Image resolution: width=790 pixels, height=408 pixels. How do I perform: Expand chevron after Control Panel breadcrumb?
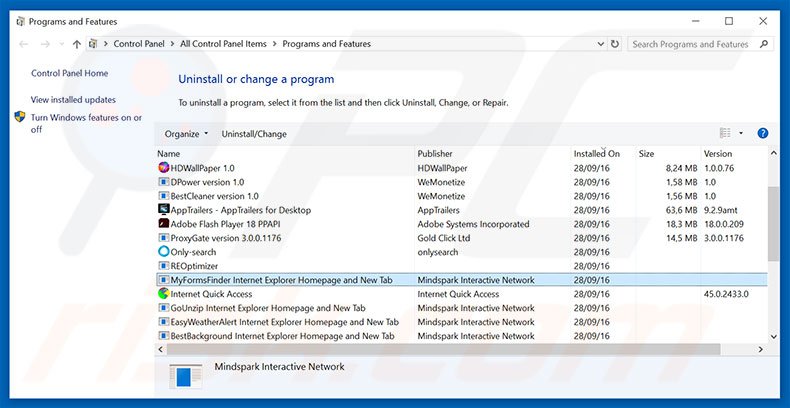pos(173,44)
